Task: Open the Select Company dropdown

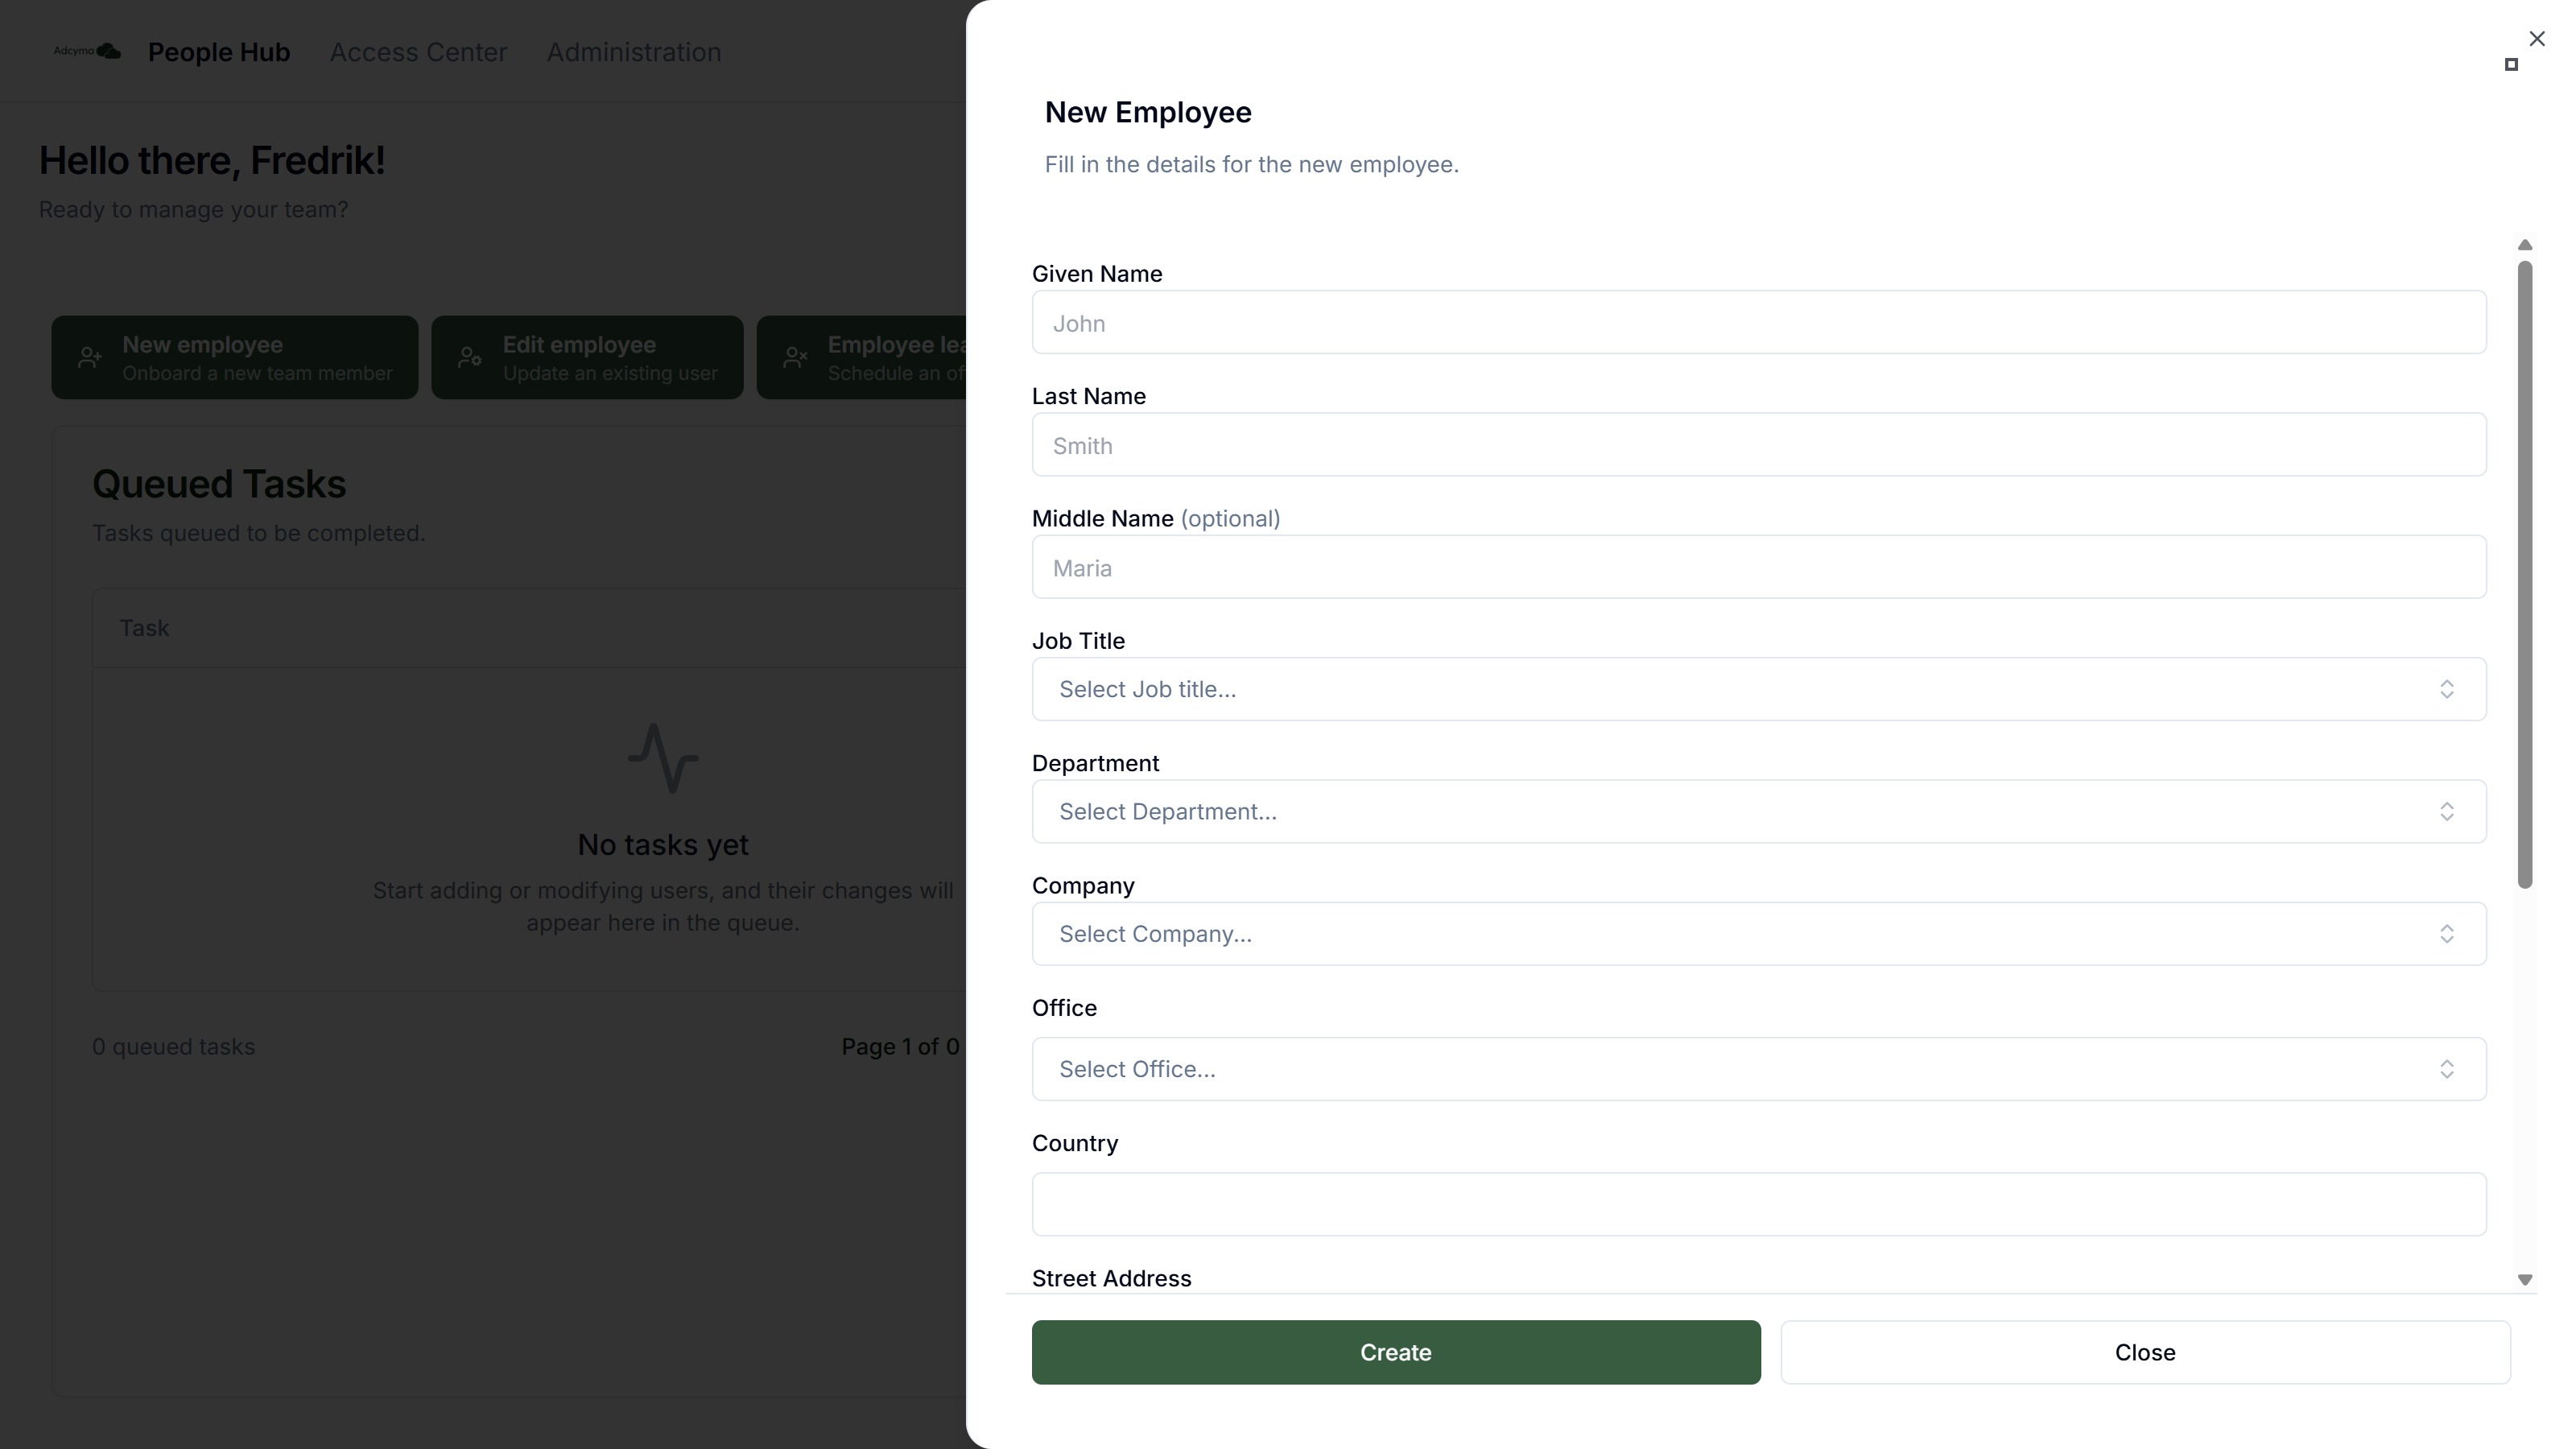Action: 1759,934
